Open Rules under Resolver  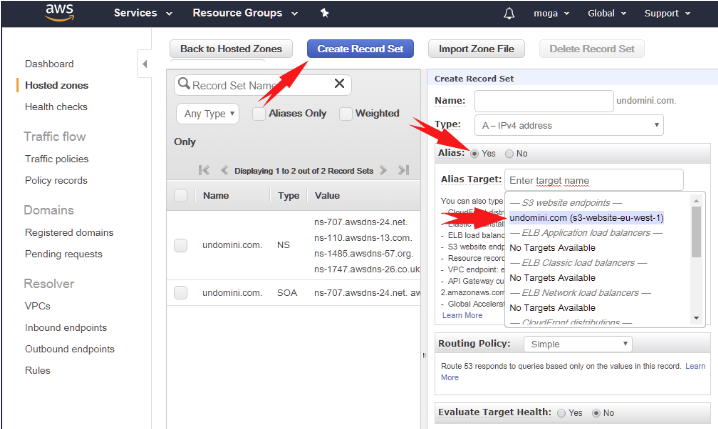38,370
